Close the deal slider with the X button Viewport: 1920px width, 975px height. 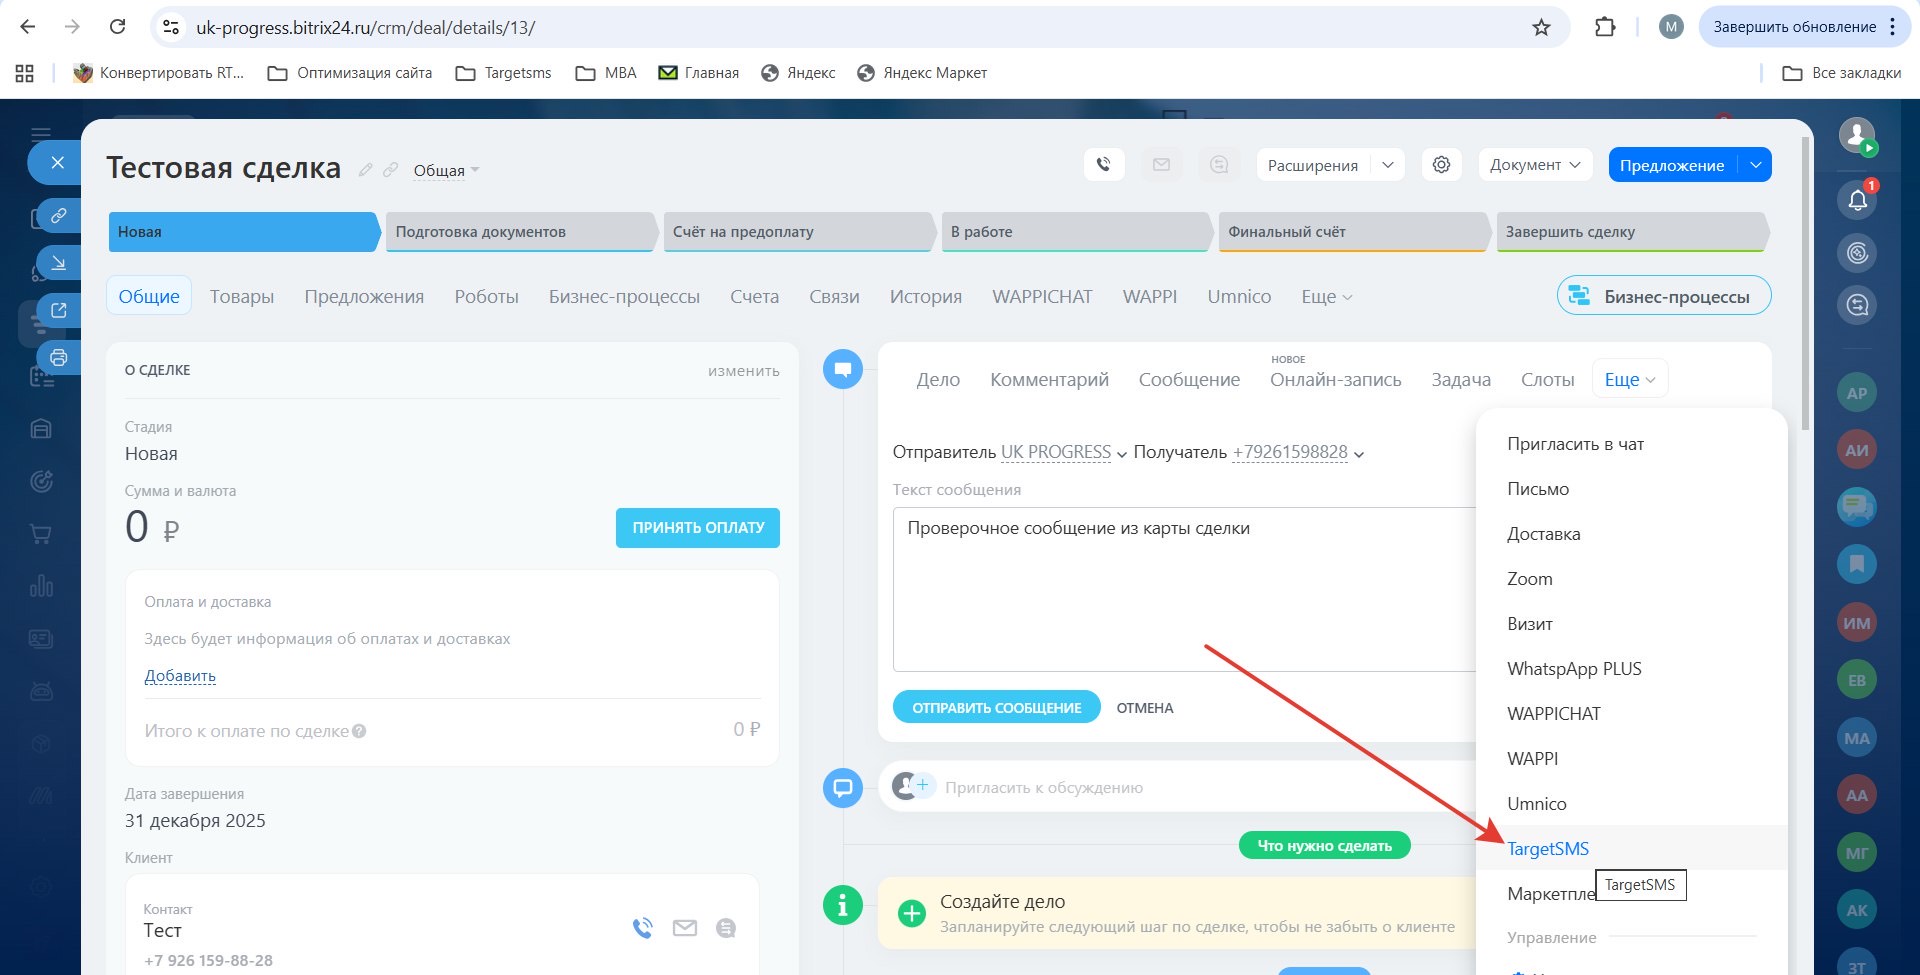coord(57,163)
